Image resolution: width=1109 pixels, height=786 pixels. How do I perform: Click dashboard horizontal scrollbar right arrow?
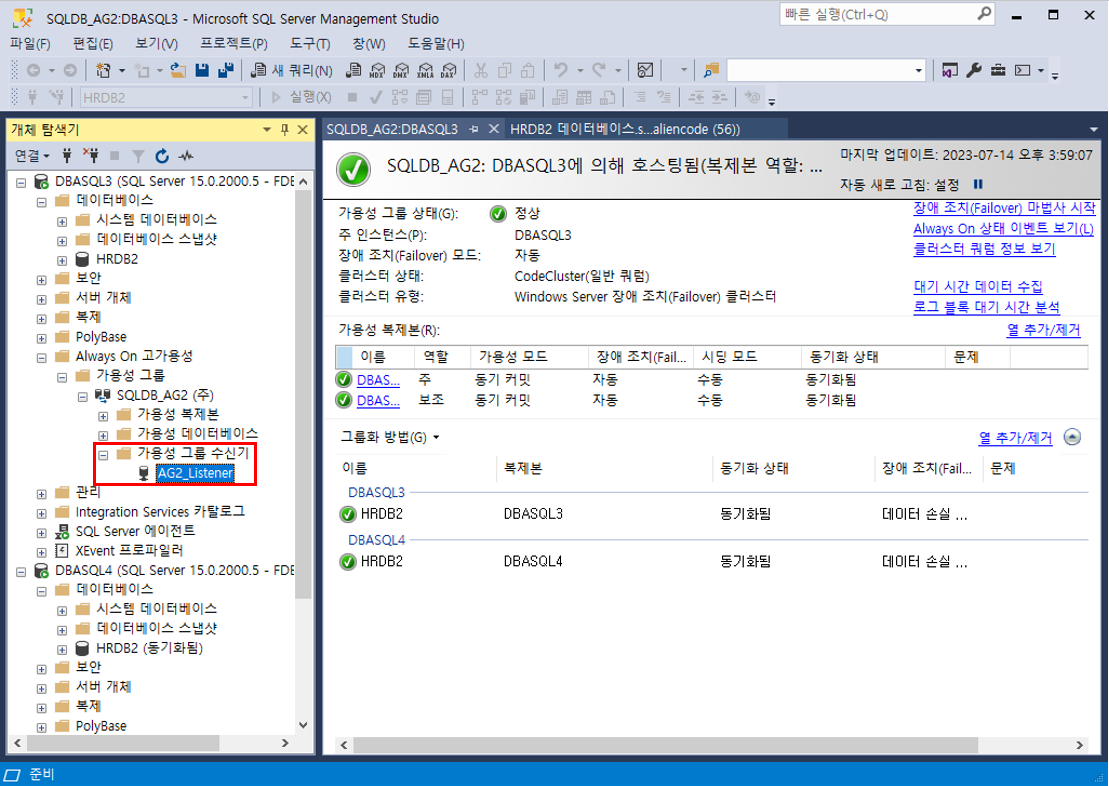tap(1080, 745)
